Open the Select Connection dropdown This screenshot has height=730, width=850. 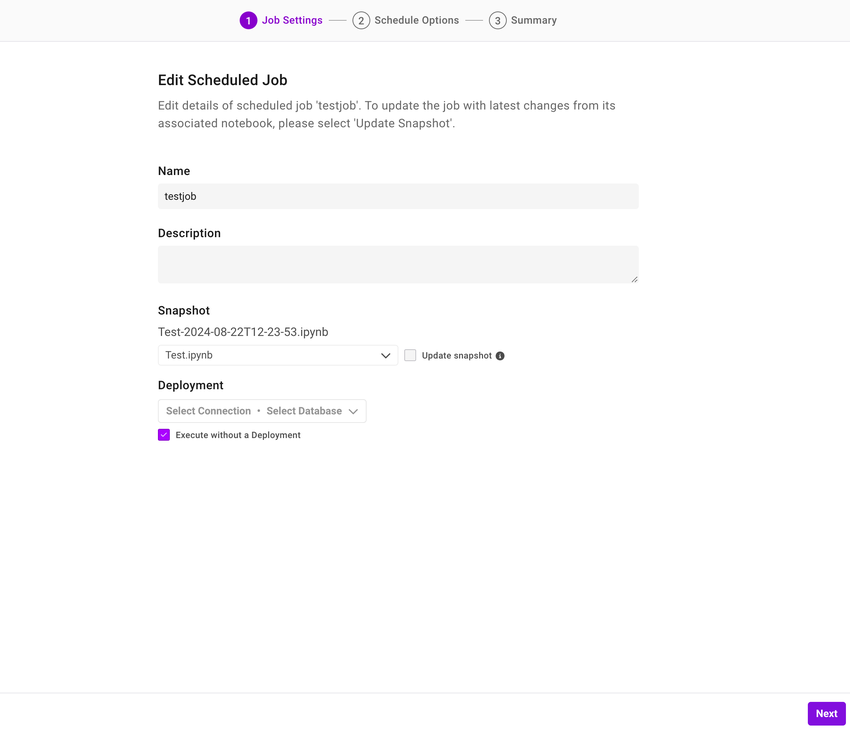(207, 410)
